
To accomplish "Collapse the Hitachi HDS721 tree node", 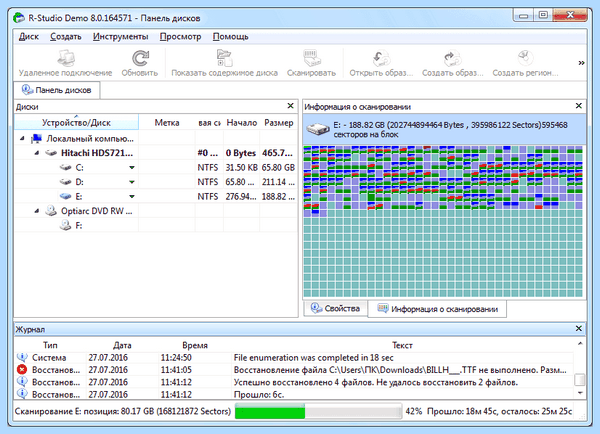I will [x=37, y=153].
